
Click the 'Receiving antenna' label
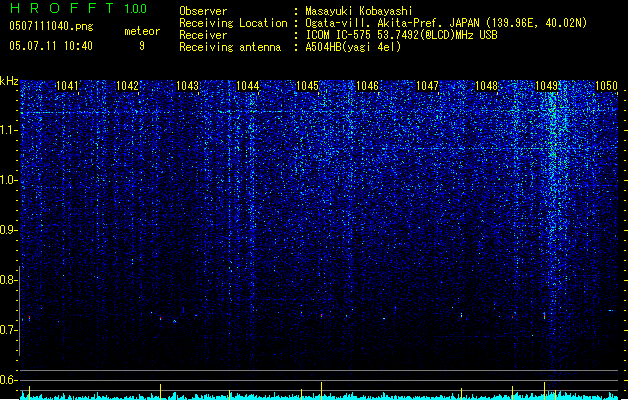(x=230, y=47)
